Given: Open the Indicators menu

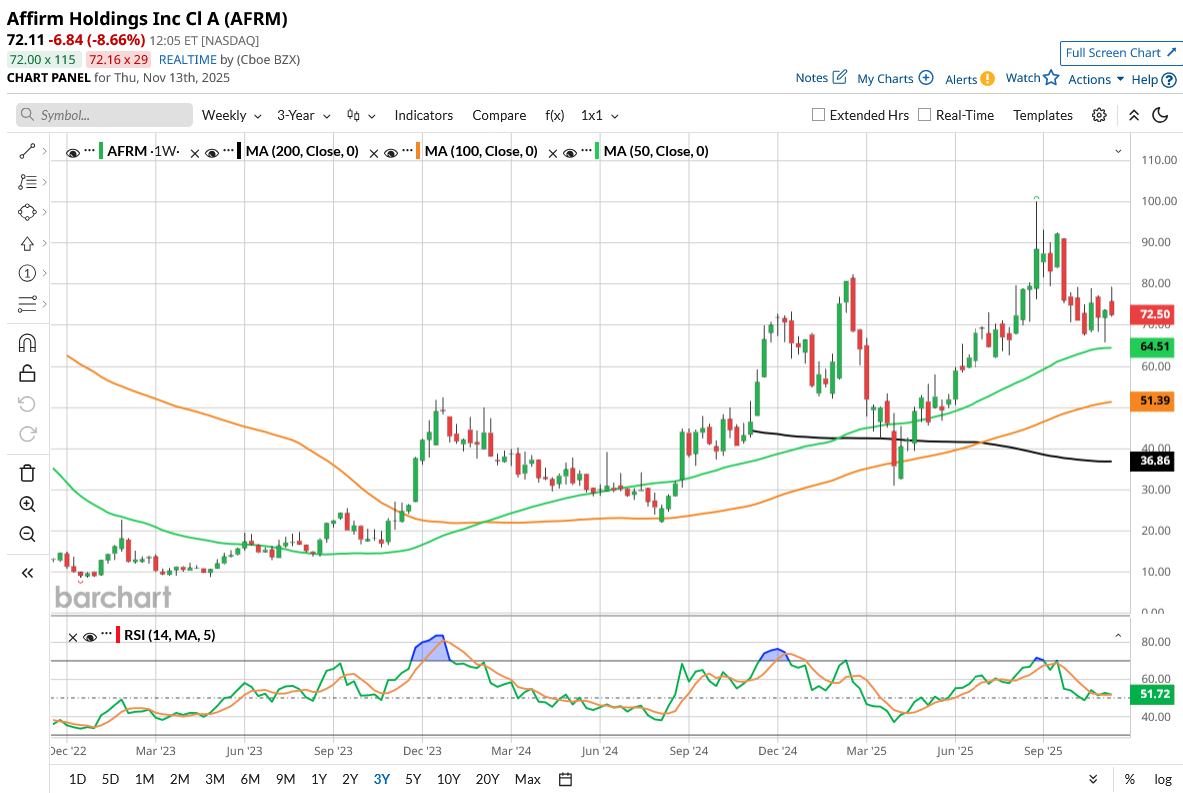Looking at the screenshot, I should (x=423, y=115).
